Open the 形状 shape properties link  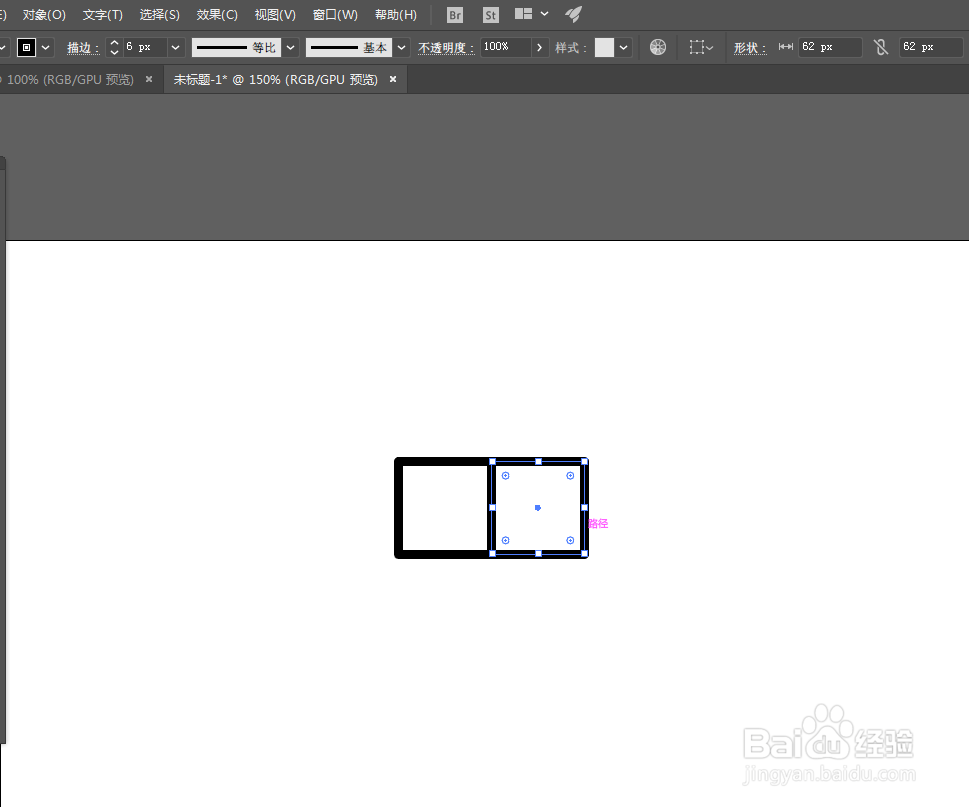point(750,48)
